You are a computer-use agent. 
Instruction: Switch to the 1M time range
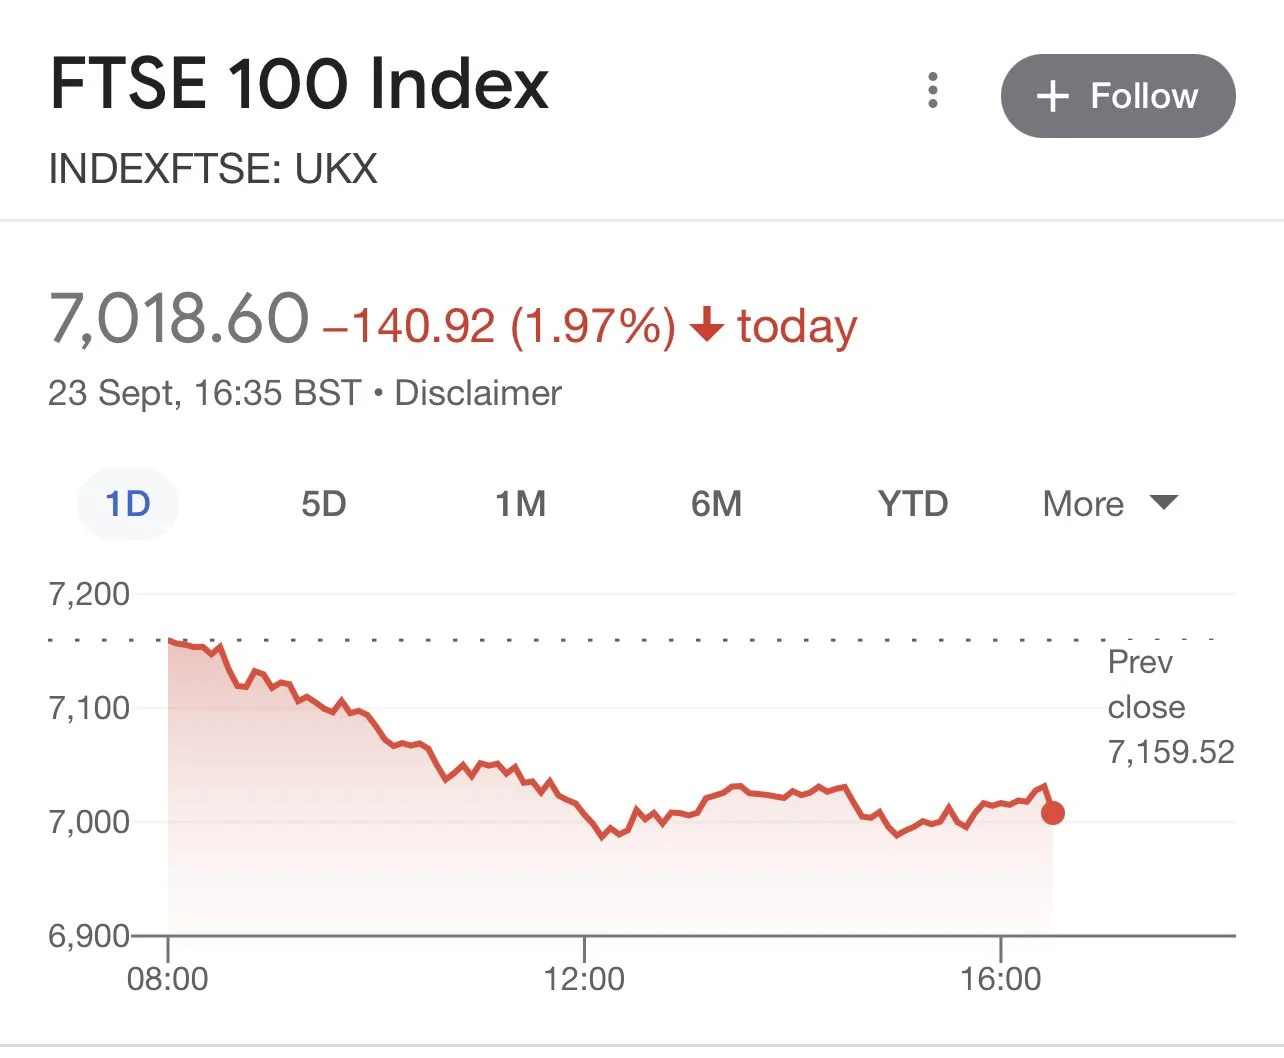[x=521, y=503]
